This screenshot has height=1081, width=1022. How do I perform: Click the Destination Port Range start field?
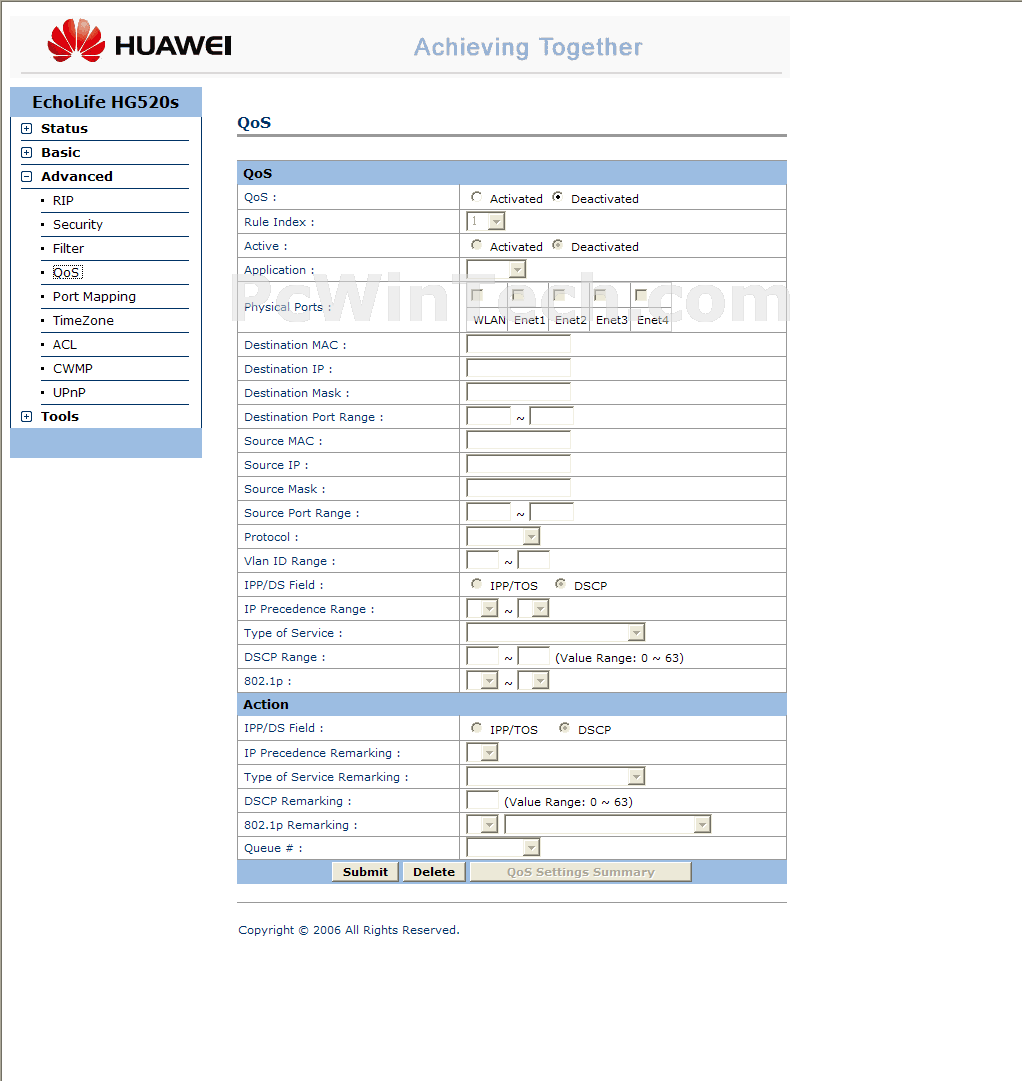coord(489,416)
